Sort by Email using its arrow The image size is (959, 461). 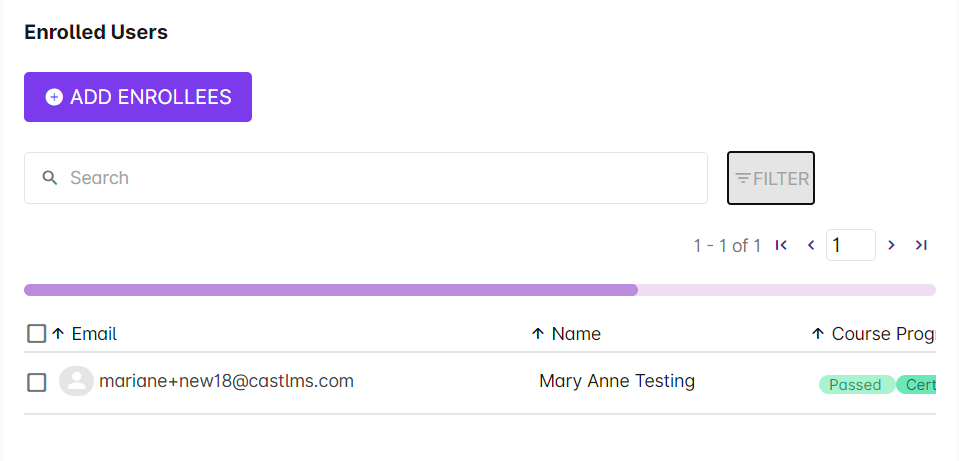click(58, 334)
